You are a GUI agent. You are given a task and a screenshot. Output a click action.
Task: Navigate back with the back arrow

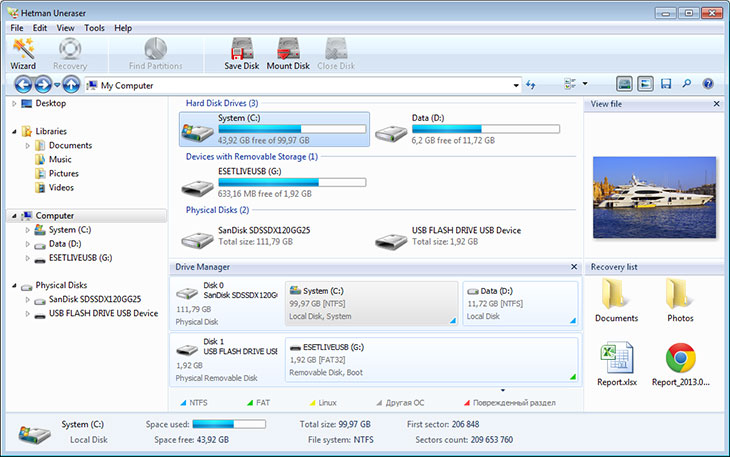coord(27,85)
